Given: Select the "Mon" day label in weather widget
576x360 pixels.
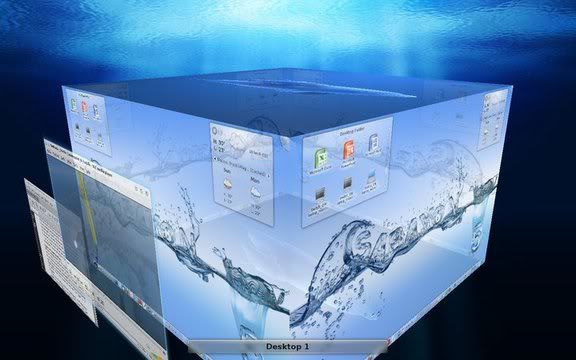Looking at the screenshot, I should click(x=255, y=180).
